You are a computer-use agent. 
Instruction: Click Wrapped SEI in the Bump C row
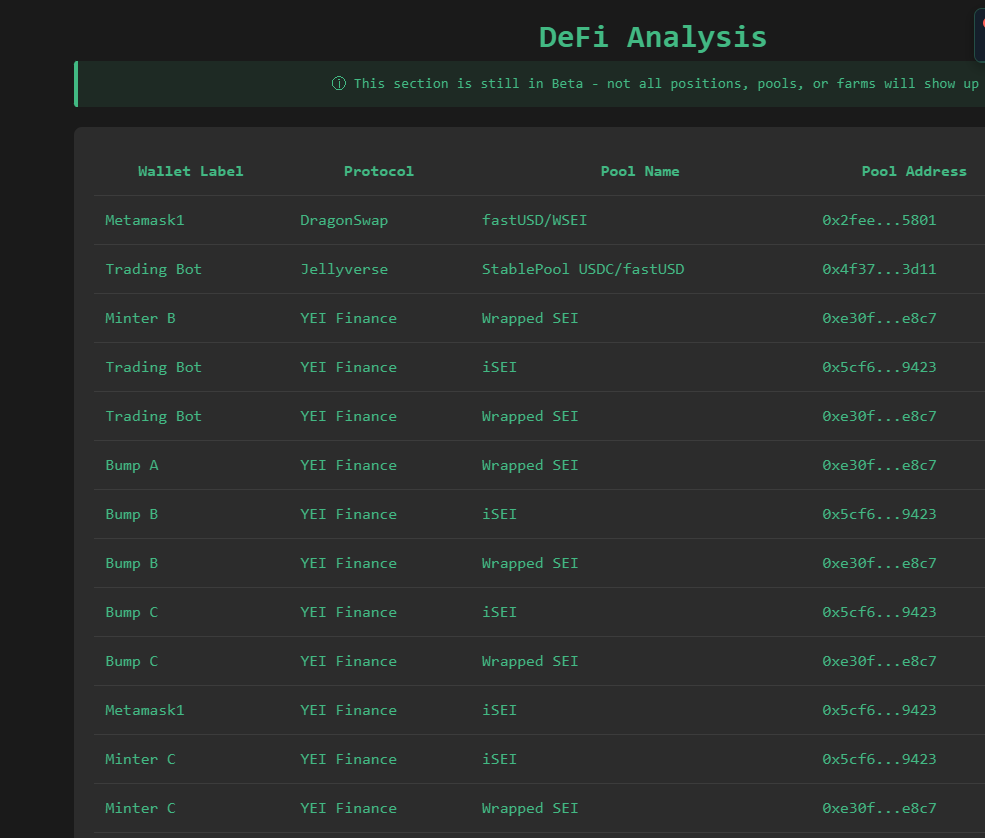click(530, 661)
